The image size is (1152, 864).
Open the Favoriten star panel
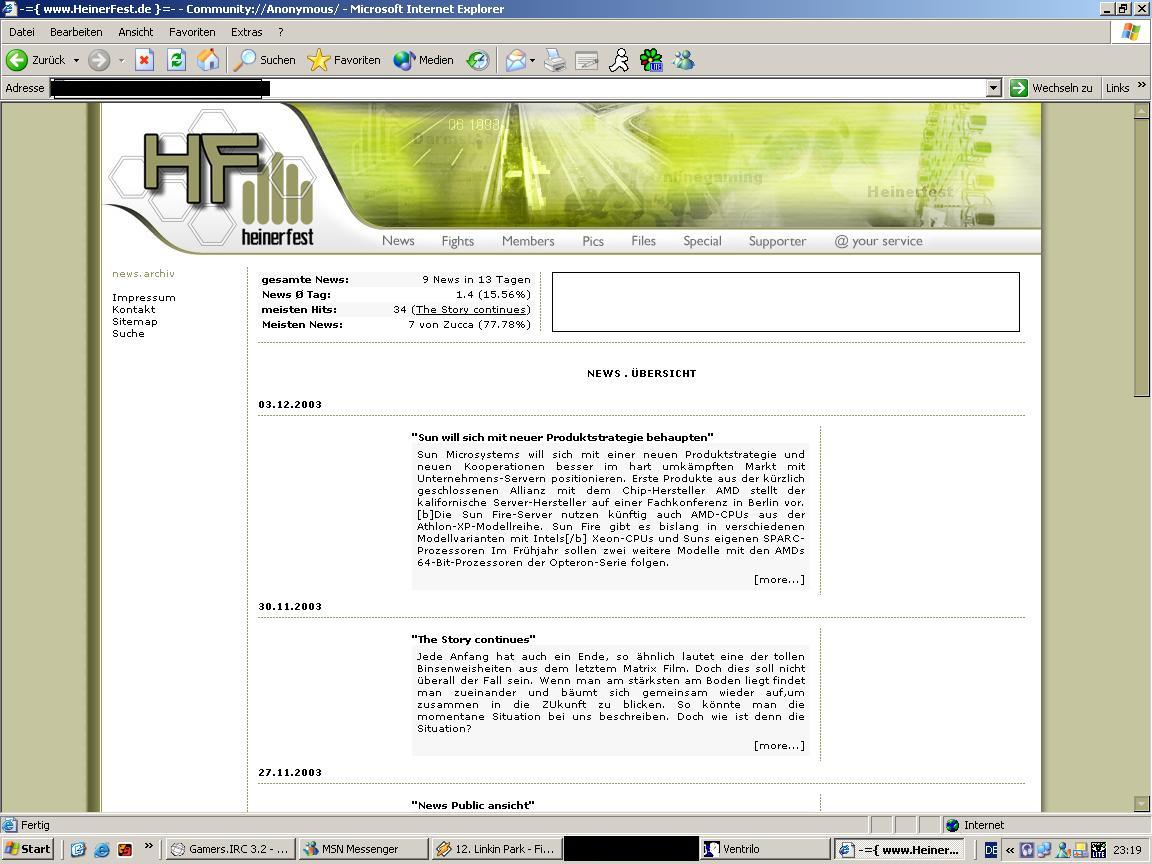pyautogui.click(x=344, y=60)
